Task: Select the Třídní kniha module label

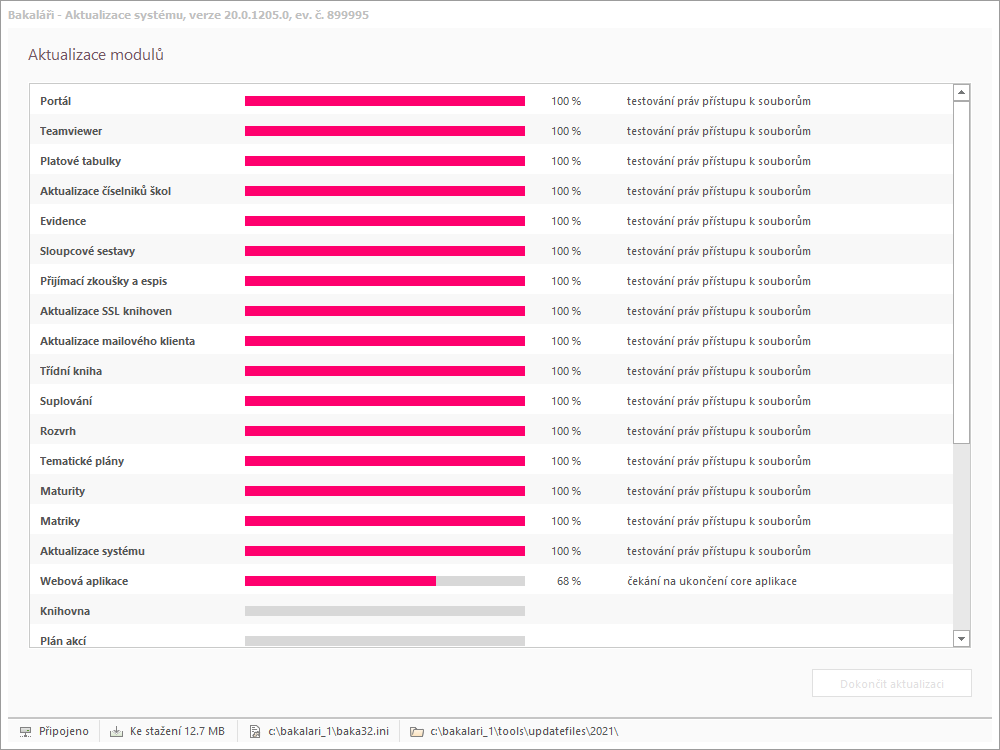Action: (70, 371)
